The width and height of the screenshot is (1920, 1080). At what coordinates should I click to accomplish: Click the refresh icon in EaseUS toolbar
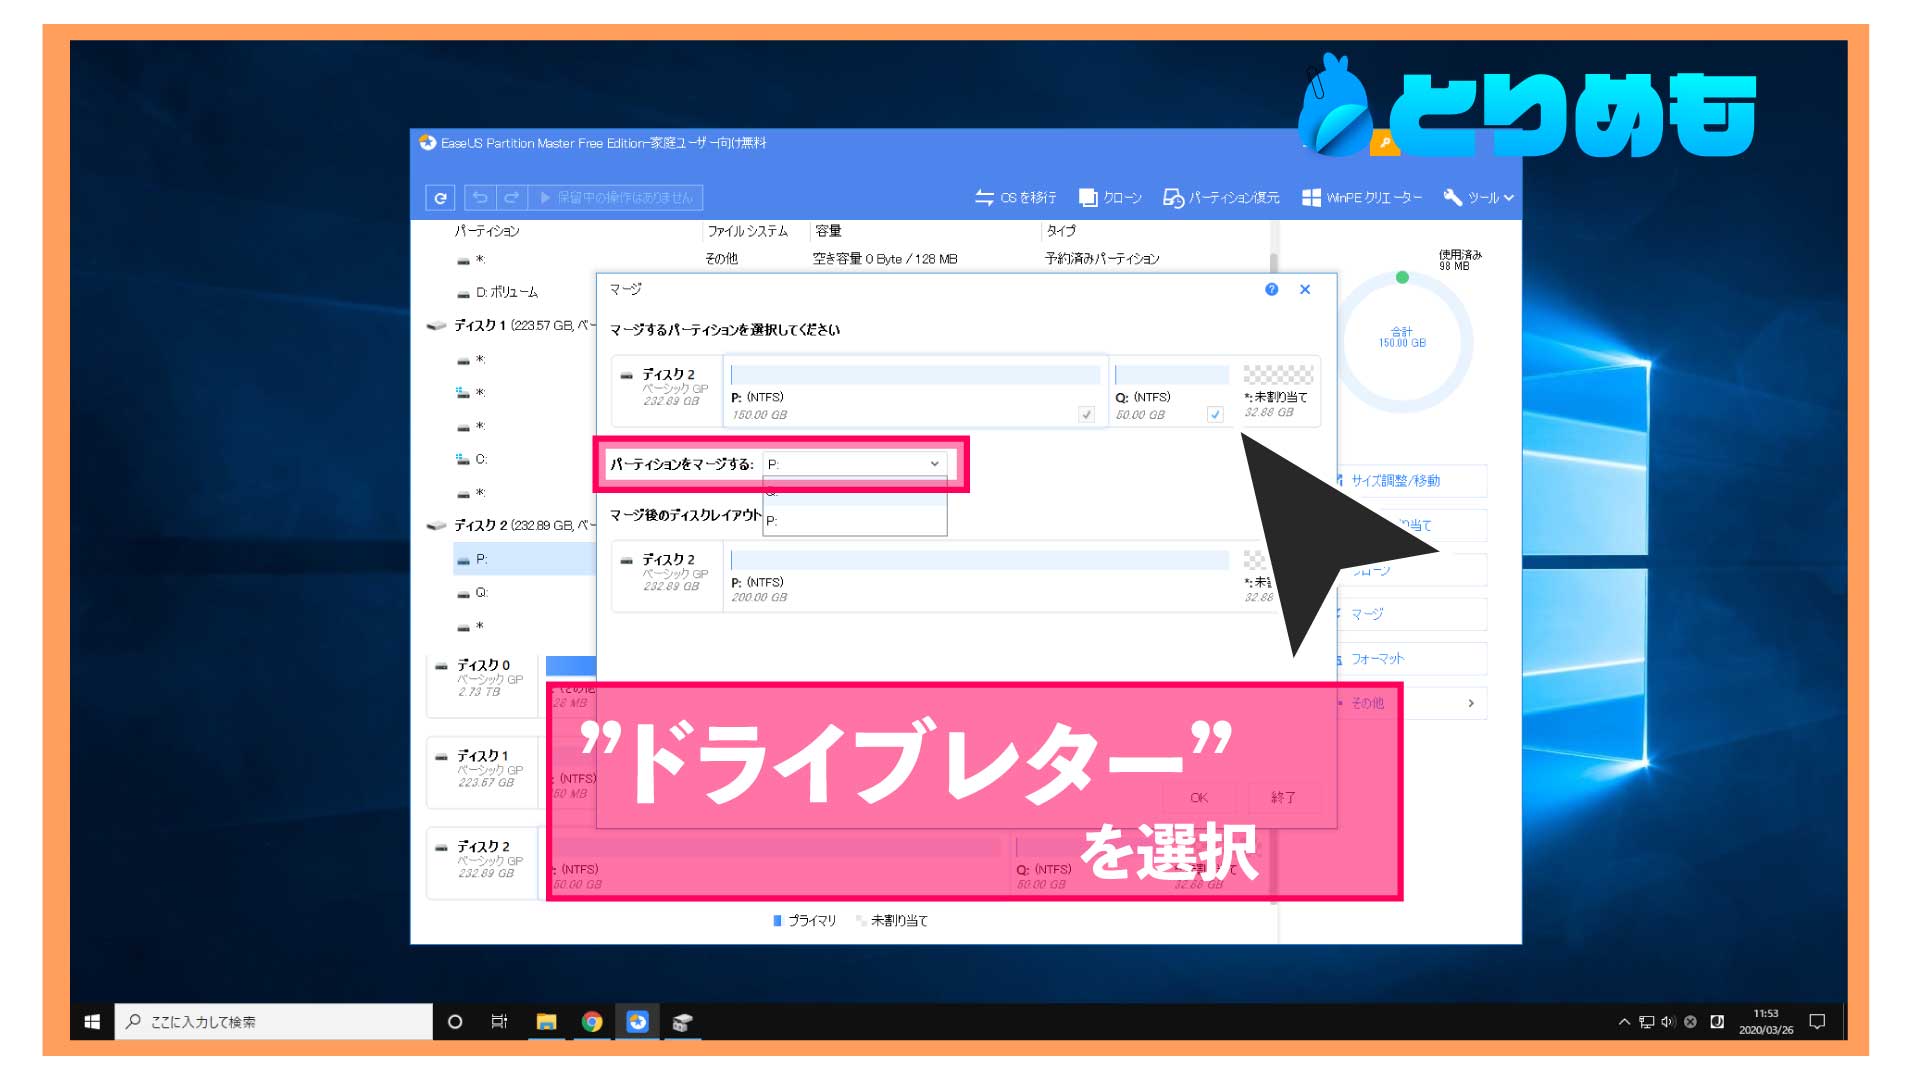(440, 198)
